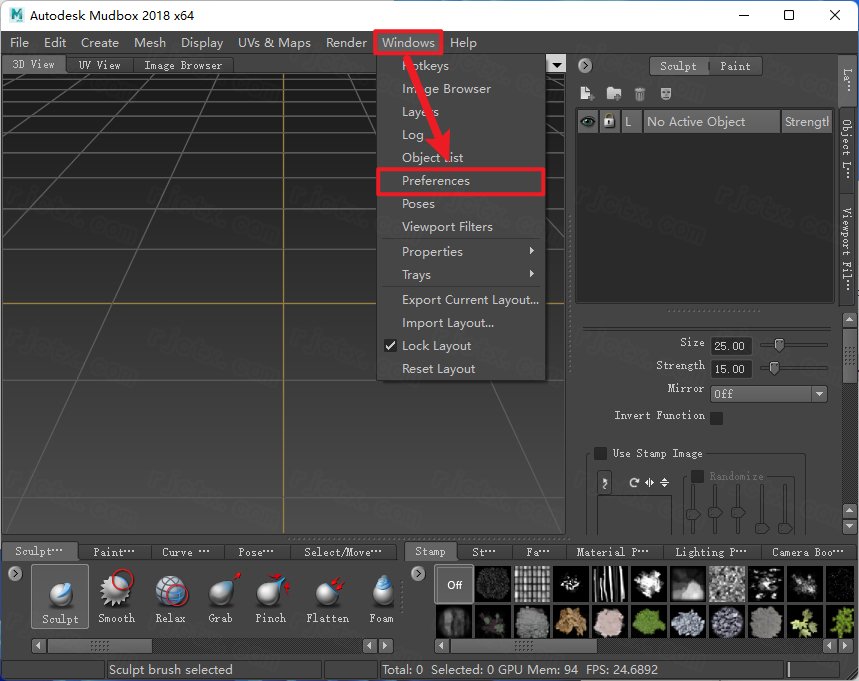The image size is (859, 681).
Task: Click the mask face icon in layers
Action: point(666,94)
